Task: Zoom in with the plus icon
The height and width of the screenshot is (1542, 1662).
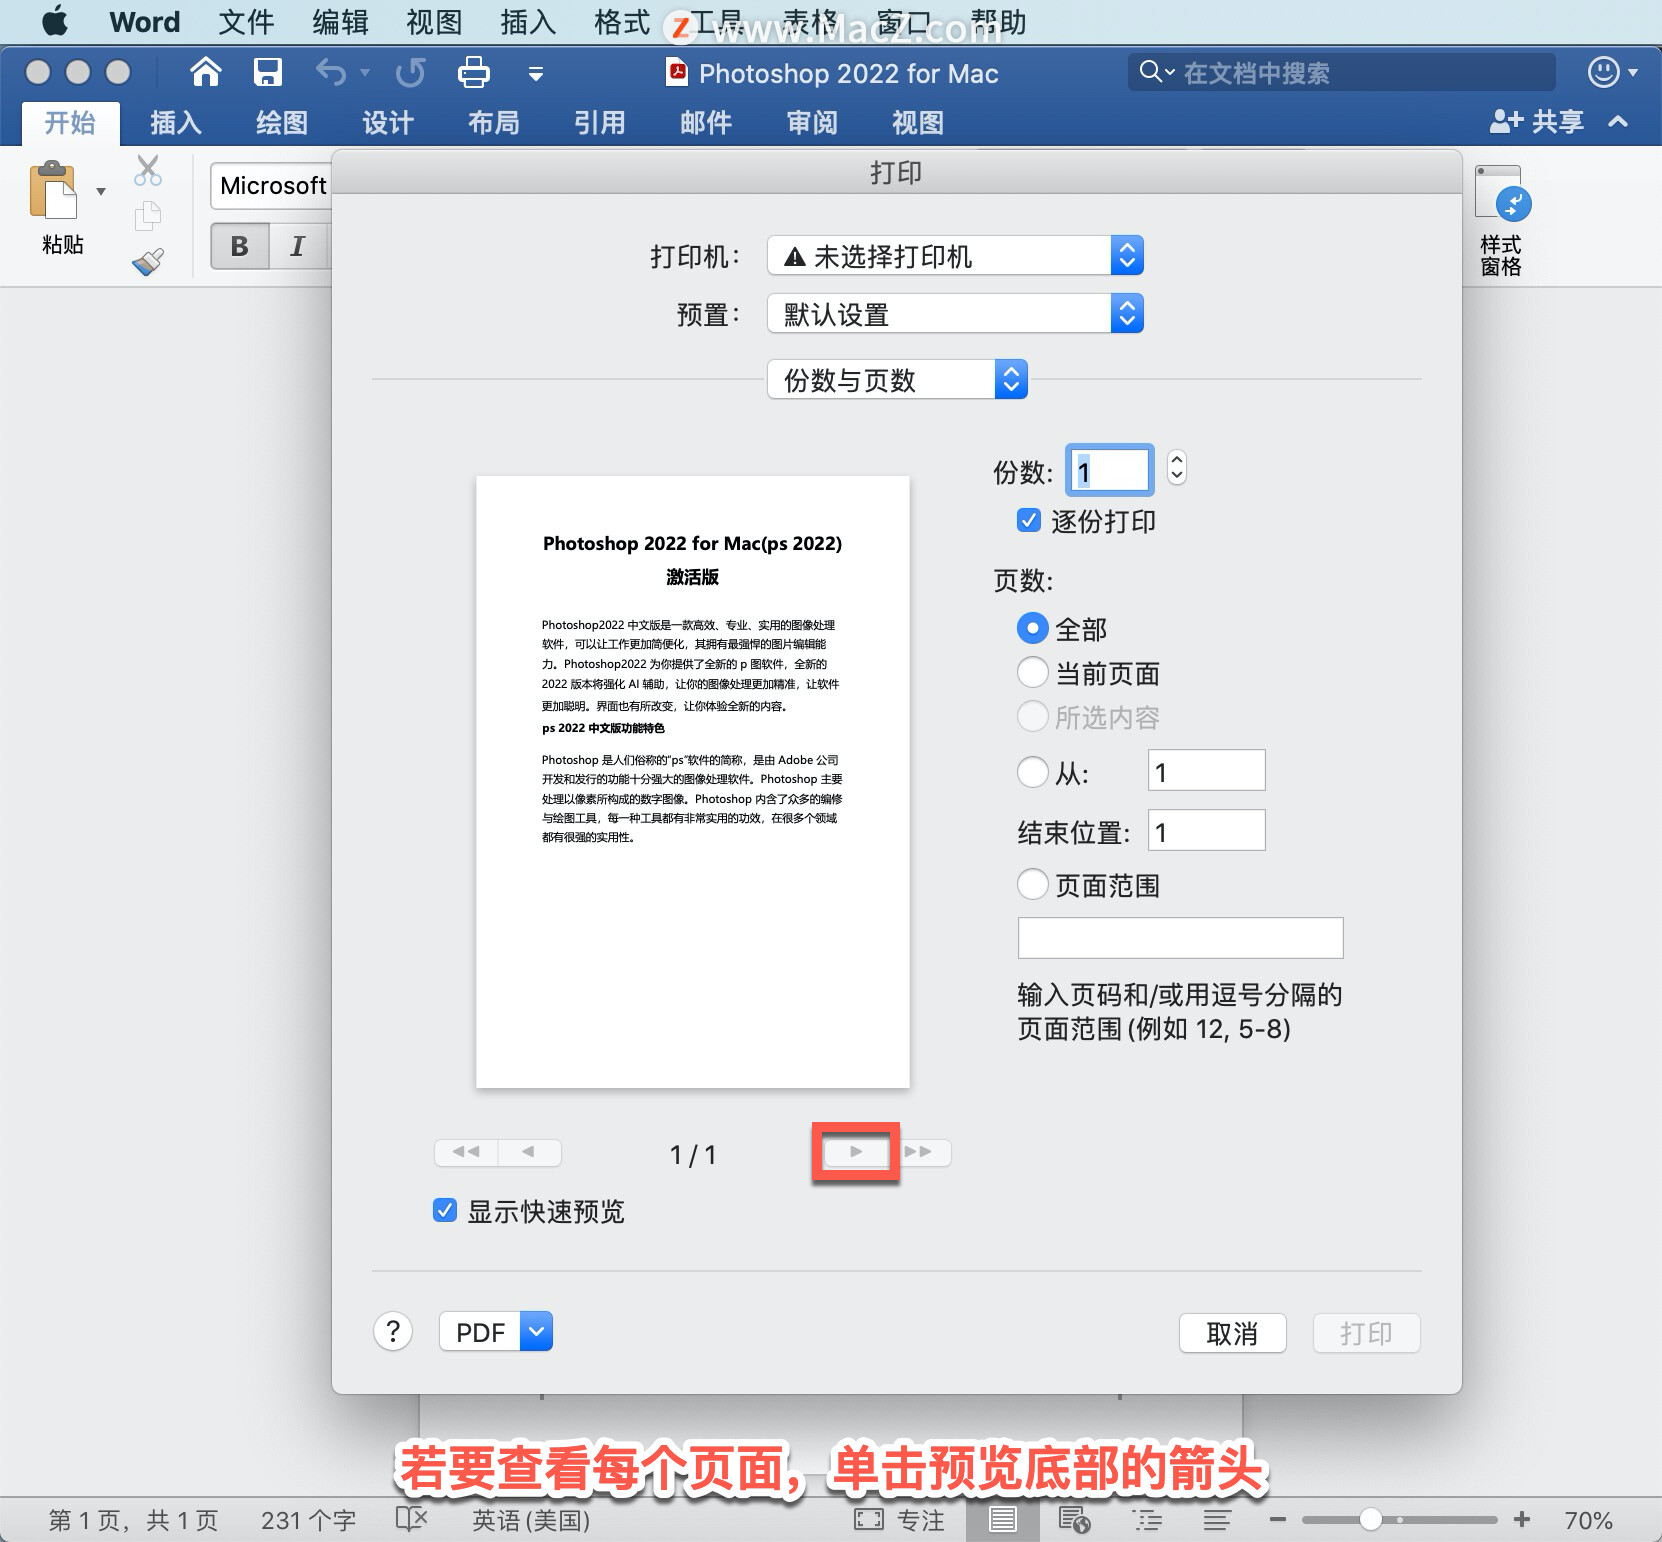Action: click(1522, 1520)
